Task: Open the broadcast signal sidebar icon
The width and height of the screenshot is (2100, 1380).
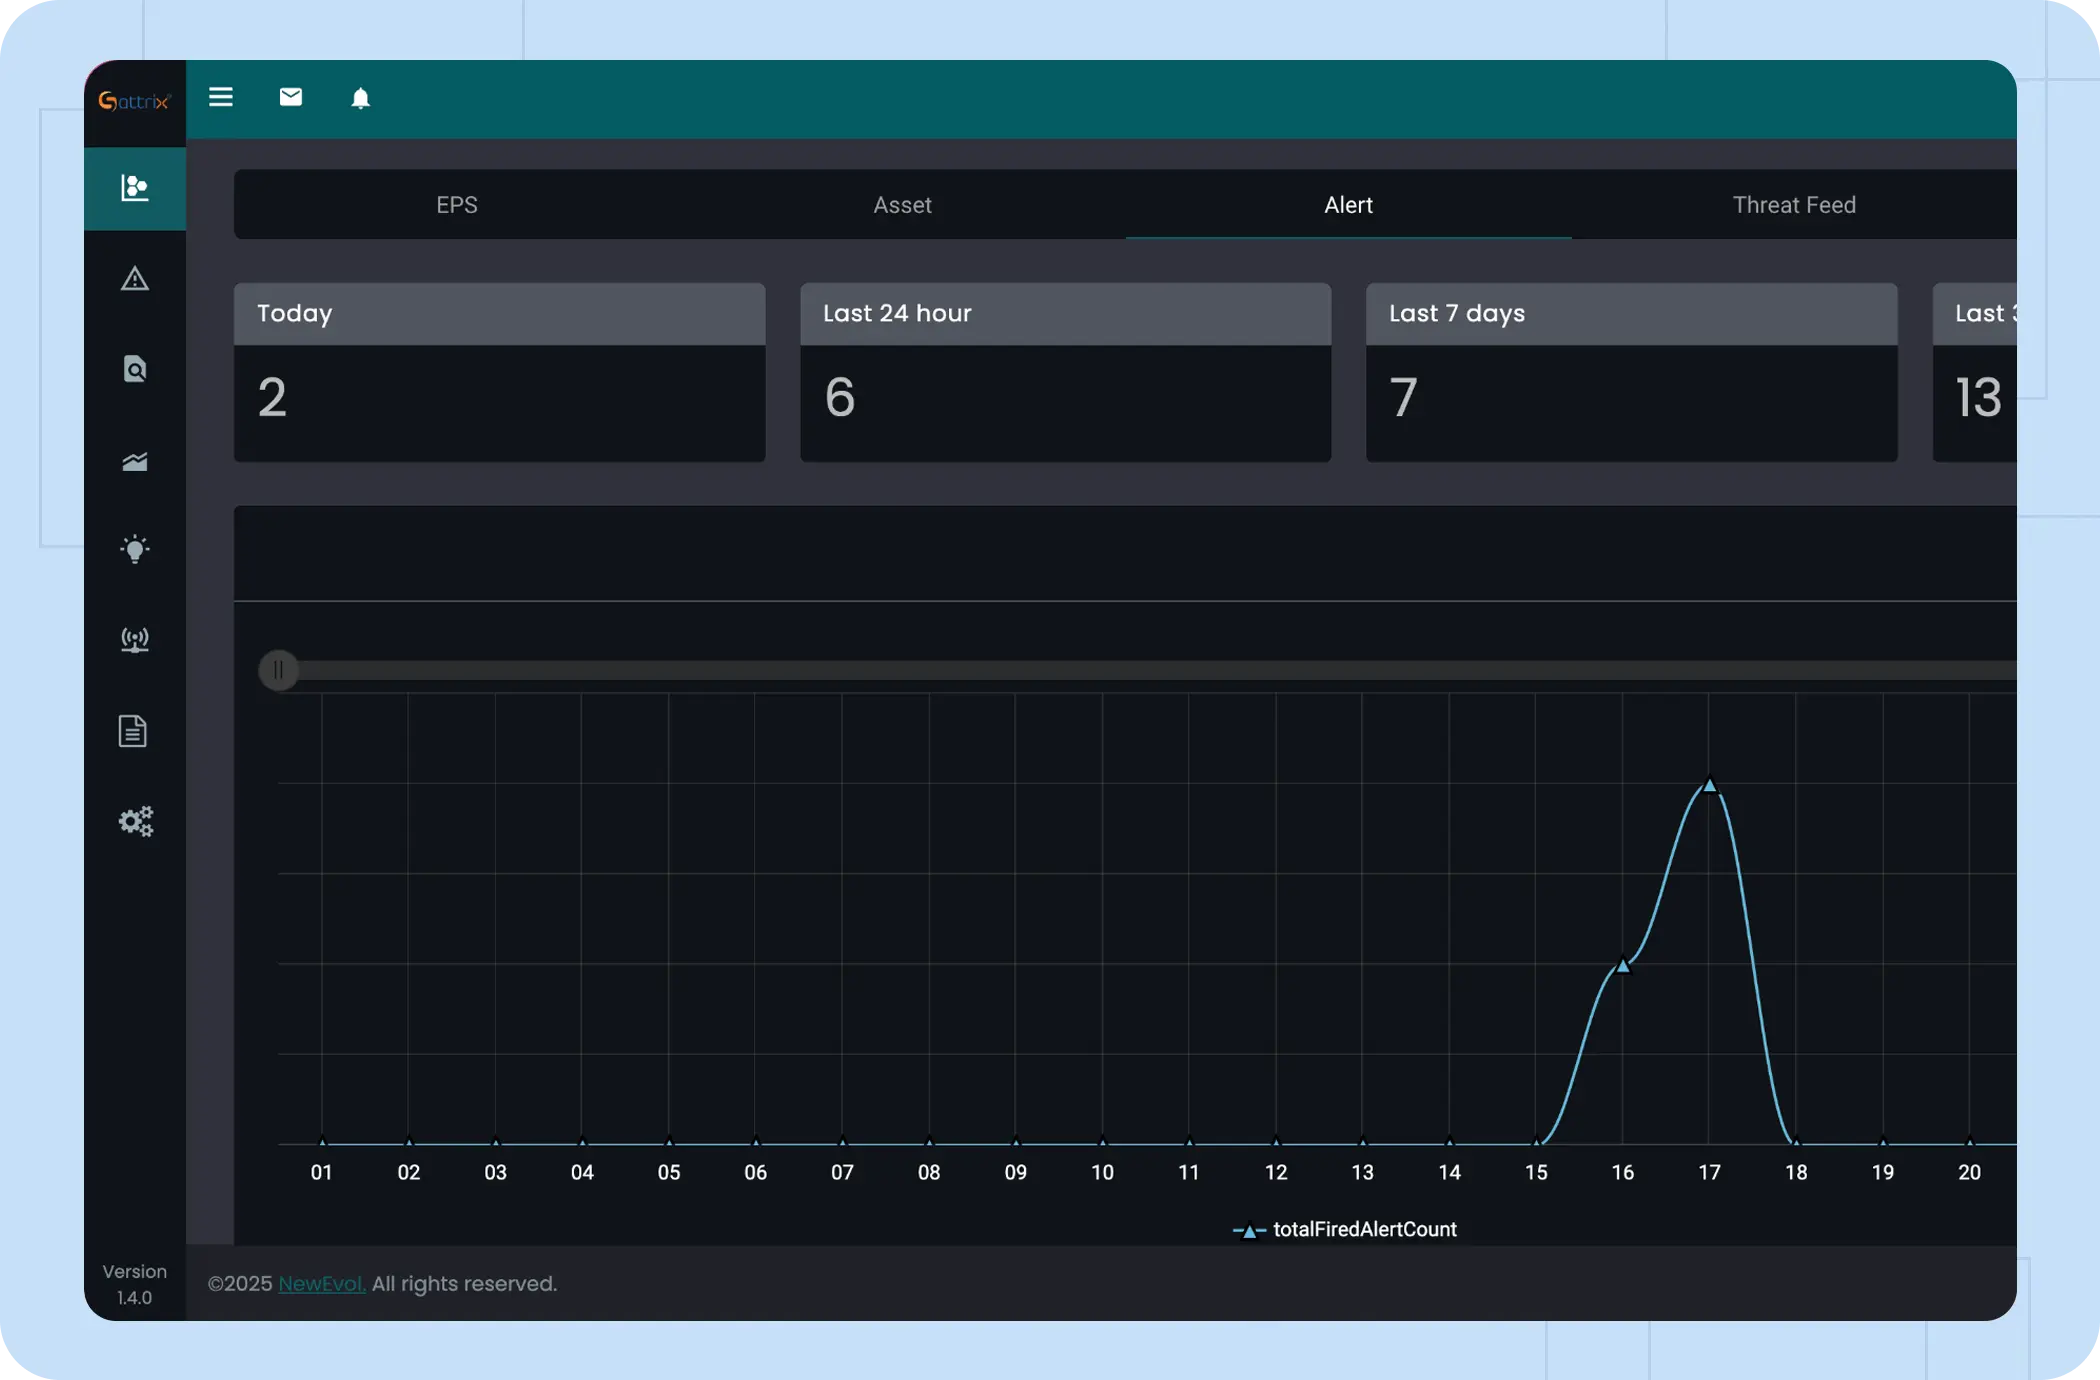Action: [135, 640]
